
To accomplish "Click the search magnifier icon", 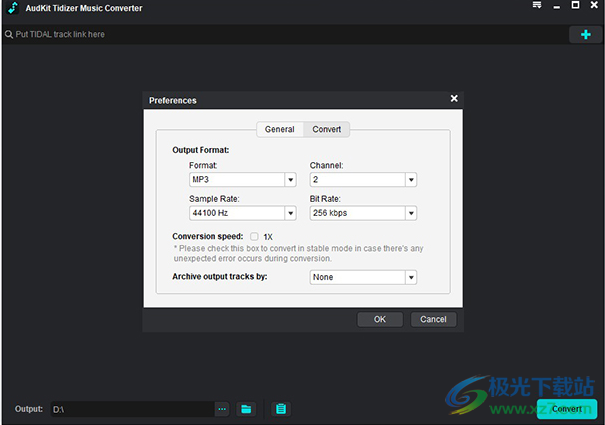I will (9, 34).
